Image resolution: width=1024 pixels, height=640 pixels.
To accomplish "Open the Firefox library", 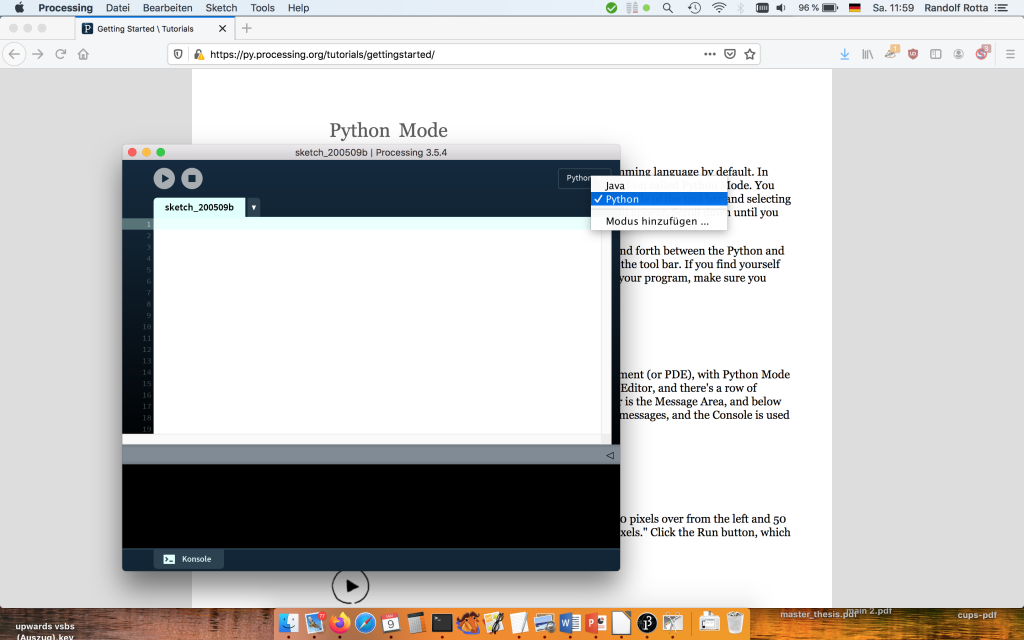I will 868,53.
